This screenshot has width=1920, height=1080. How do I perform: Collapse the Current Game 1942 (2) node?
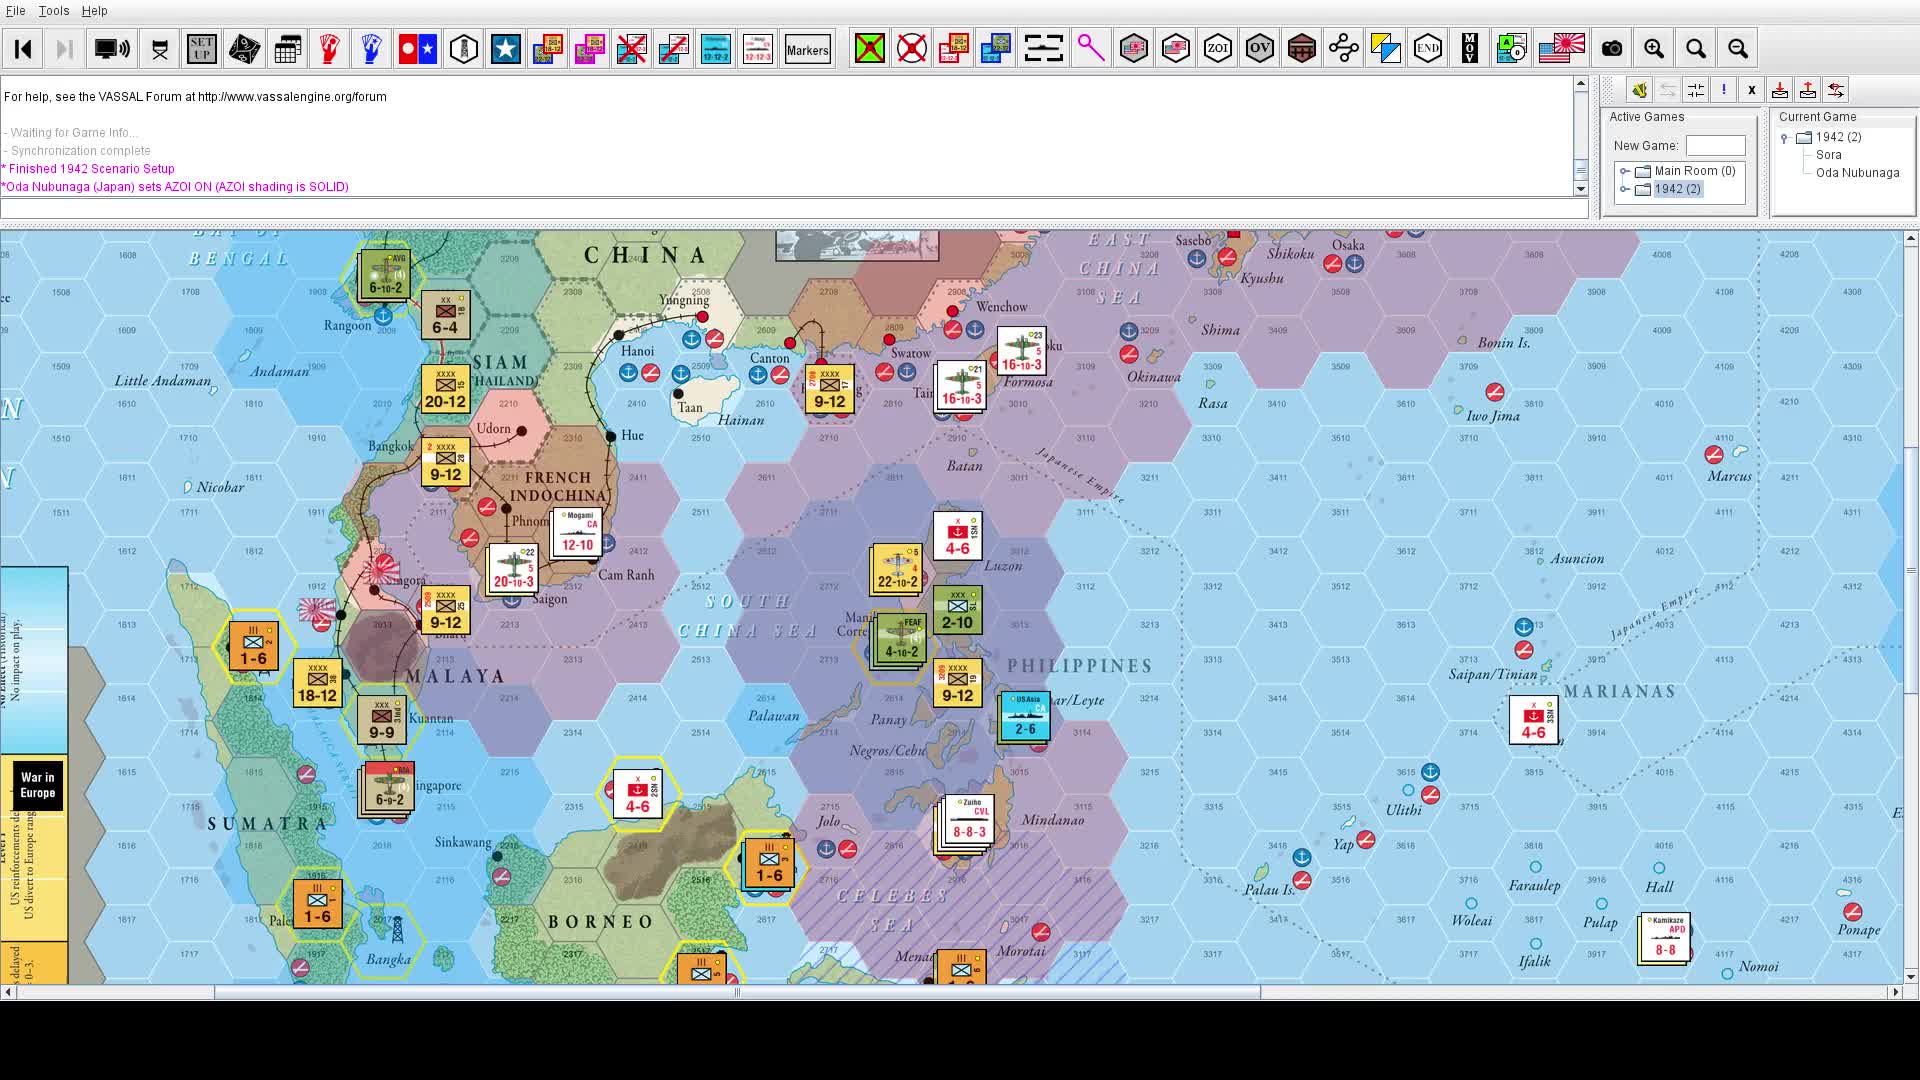tap(1784, 138)
